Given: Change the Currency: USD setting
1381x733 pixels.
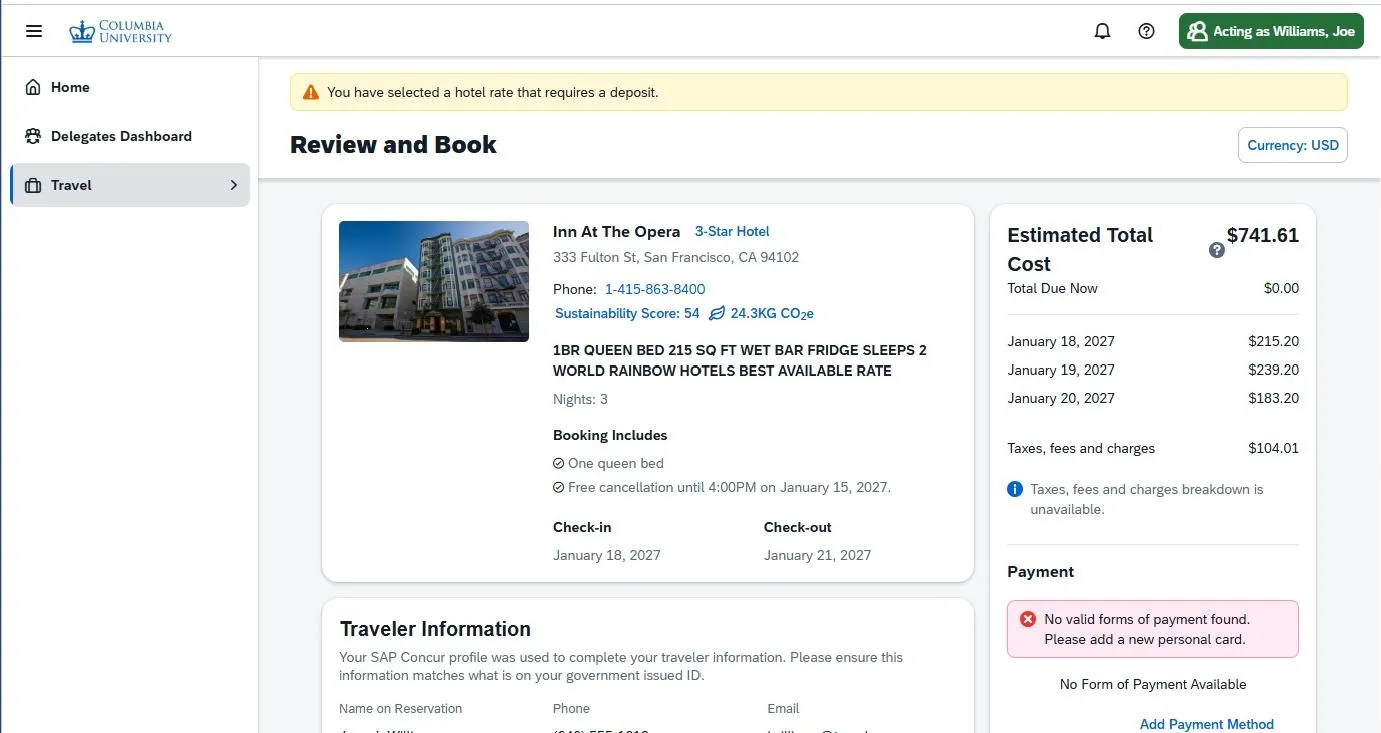Looking at the screenshot, I should point(1293,145).
